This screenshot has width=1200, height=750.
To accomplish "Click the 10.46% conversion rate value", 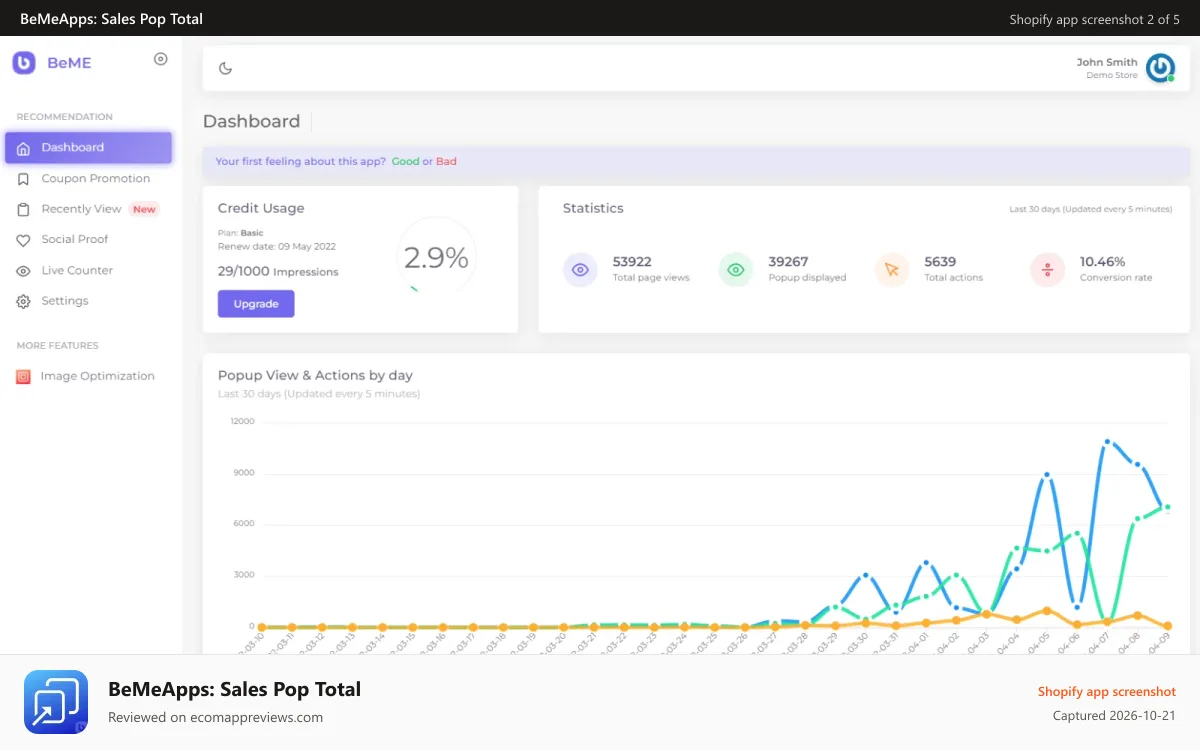I will (x=1102, y=262).
